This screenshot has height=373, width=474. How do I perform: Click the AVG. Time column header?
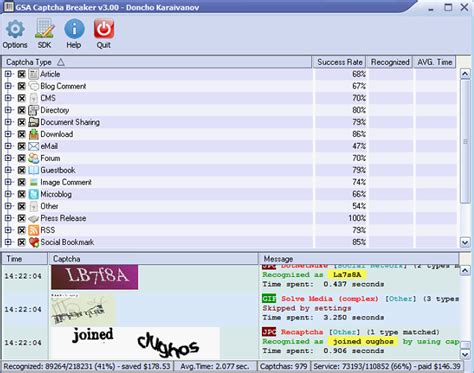coord(434,62)
